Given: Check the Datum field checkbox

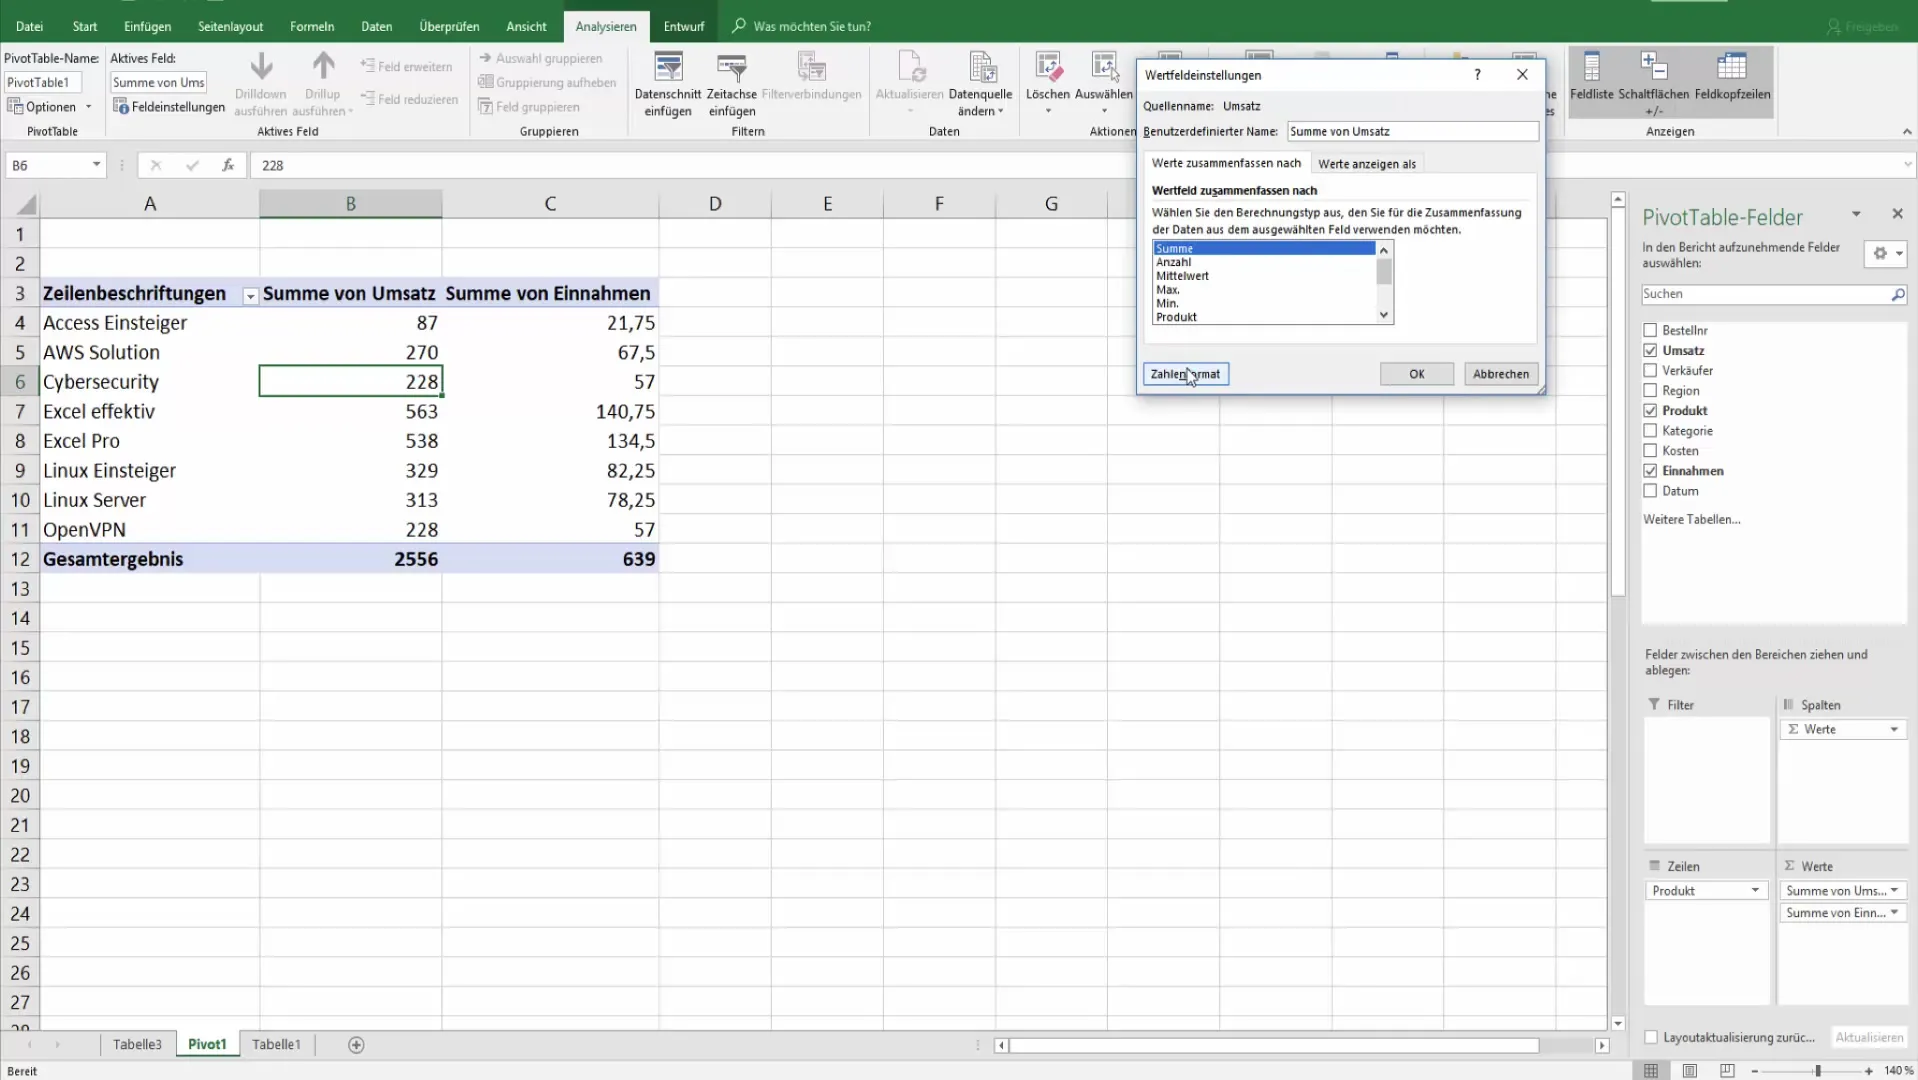Looking at the screenshot, I should (x=1650, y=490).
